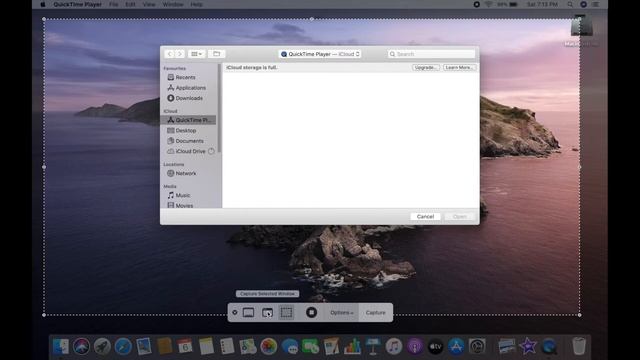This screenshot has height=360, width=640.
Task: Open App Store from the Dock
Action: coord(456,347)
